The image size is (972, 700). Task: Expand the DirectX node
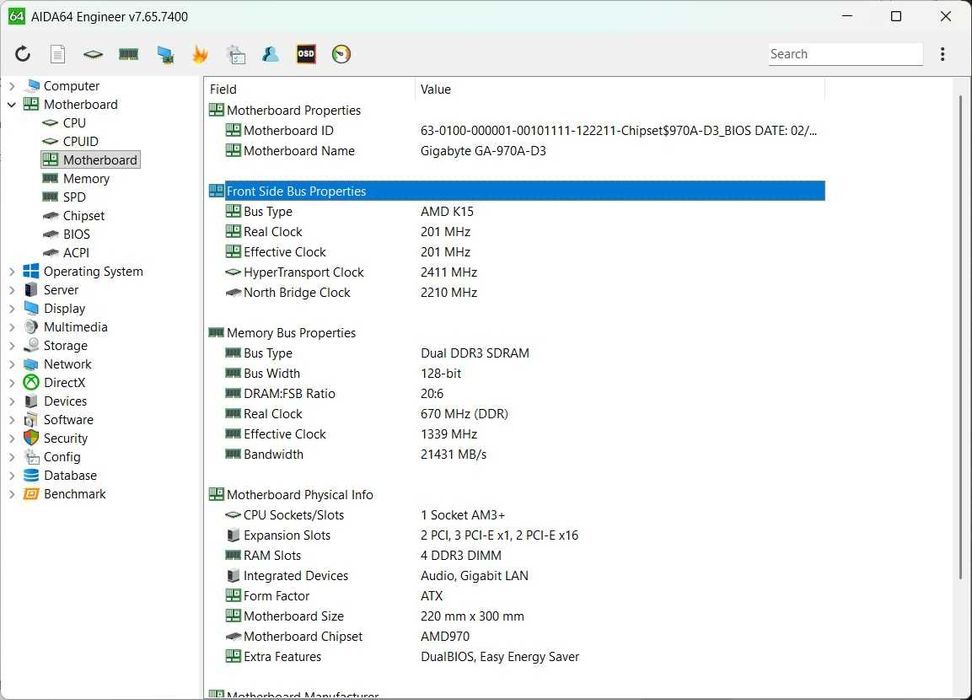coord(12,383)
